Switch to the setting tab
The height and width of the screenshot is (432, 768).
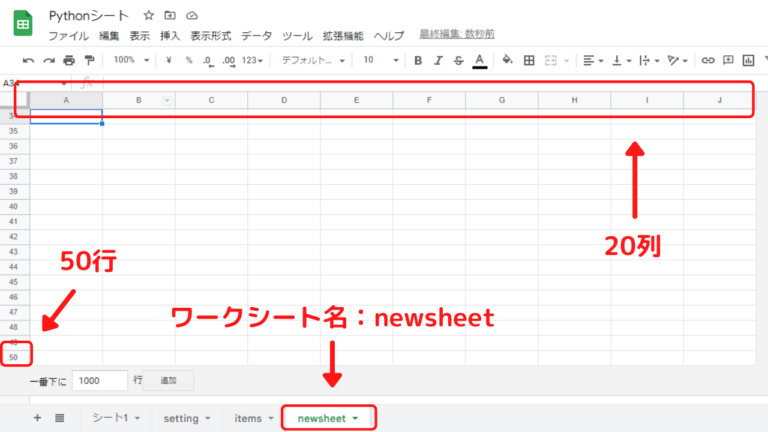pyautogui.click(x=187, y=418)
